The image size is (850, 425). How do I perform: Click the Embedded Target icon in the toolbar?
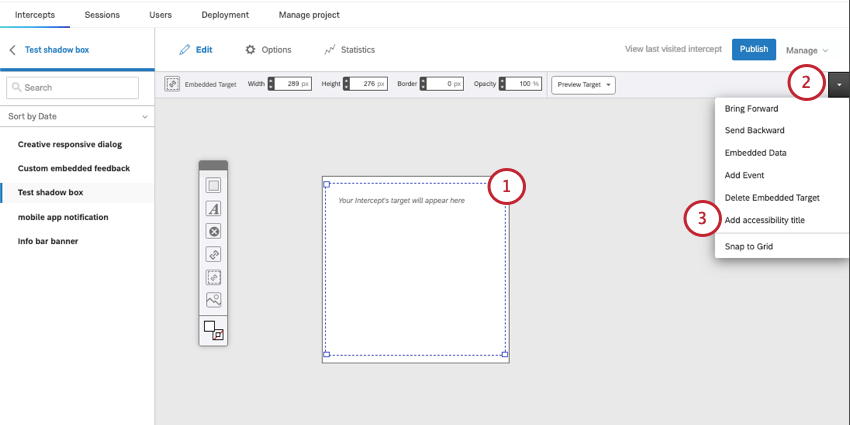pyautogui.click(x=172, y=85)
